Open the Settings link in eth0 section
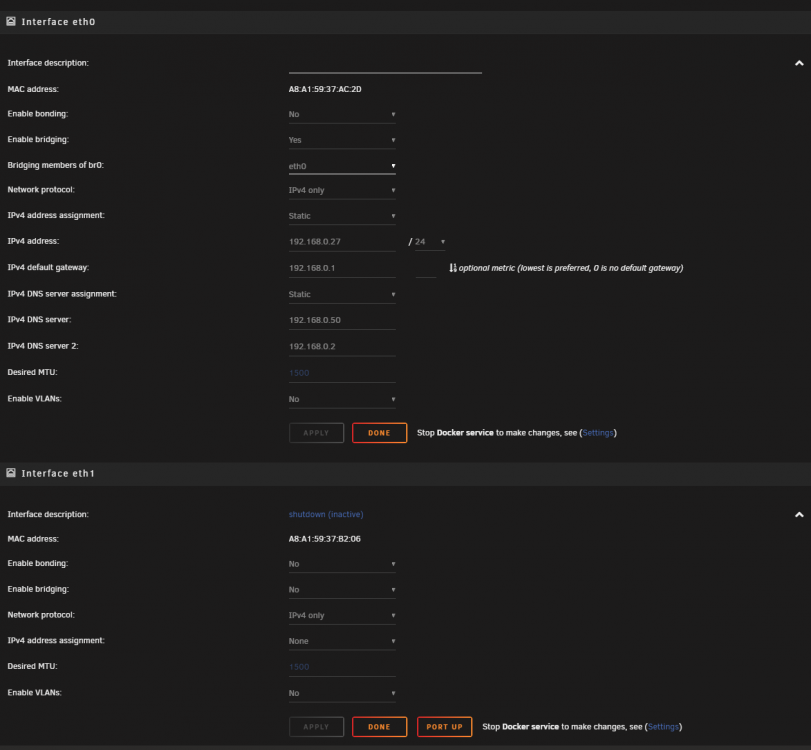Viewport: 811px width, 750px height. point(598,433)
